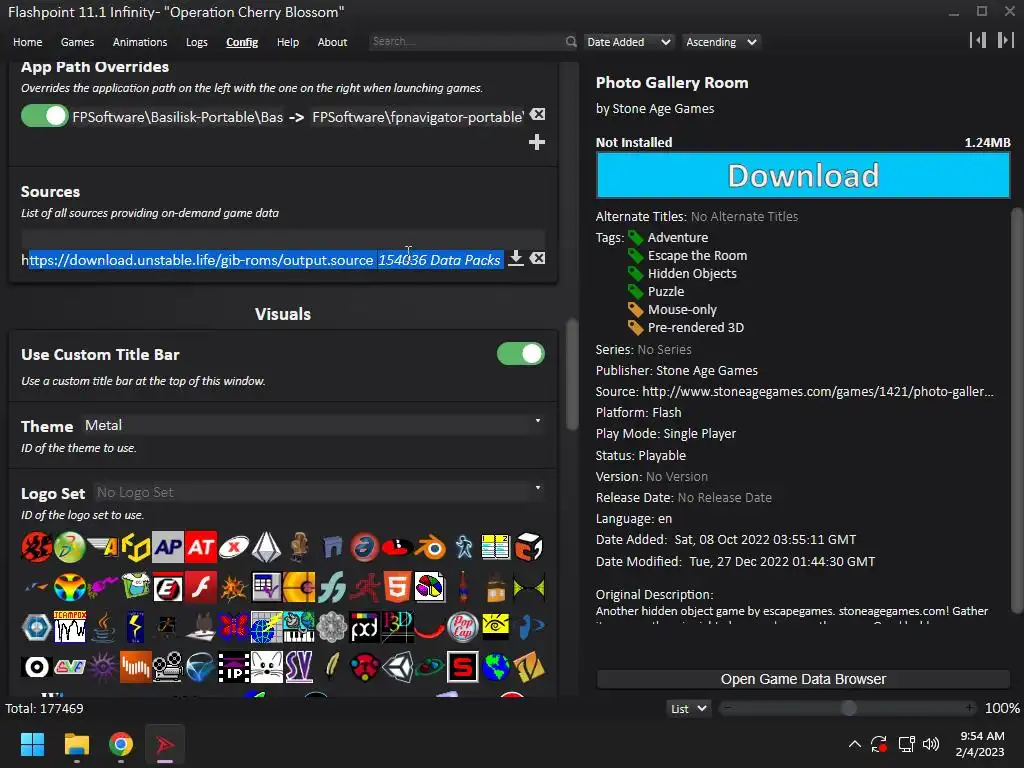Image resolution: width=1024 pixels, height=768 pixels.
Task: Click the Pre-rendered 3D tag
Action: [x=696, y=327]
